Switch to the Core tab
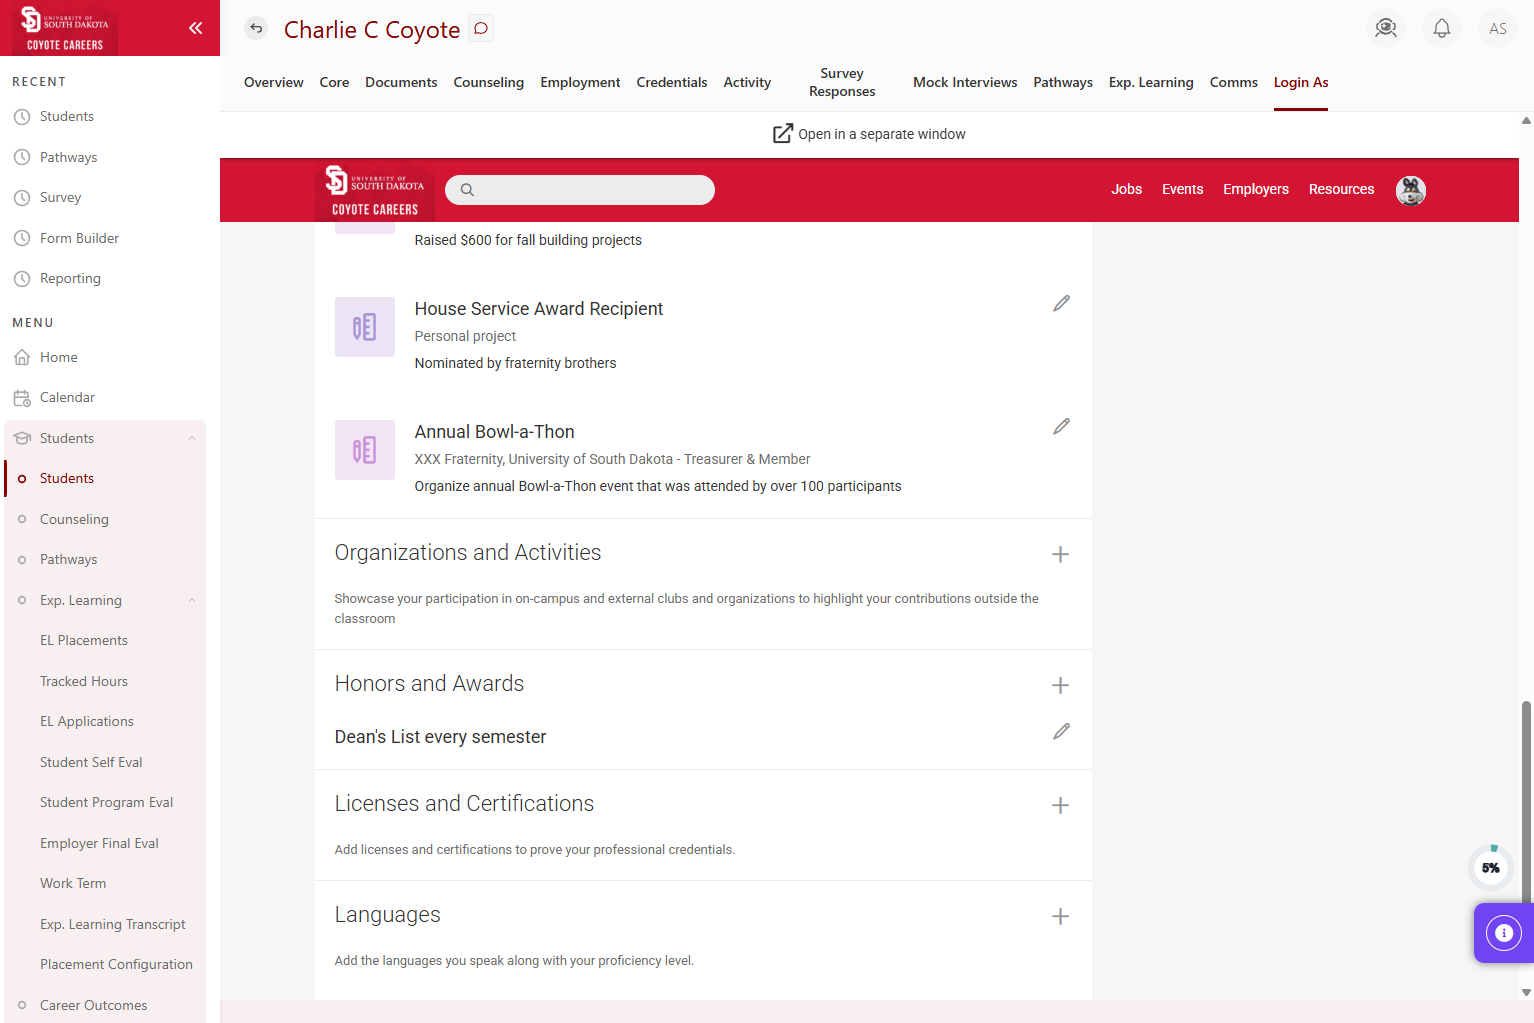This screenshot has height=1023, width=1534. (x=334, y=82)
